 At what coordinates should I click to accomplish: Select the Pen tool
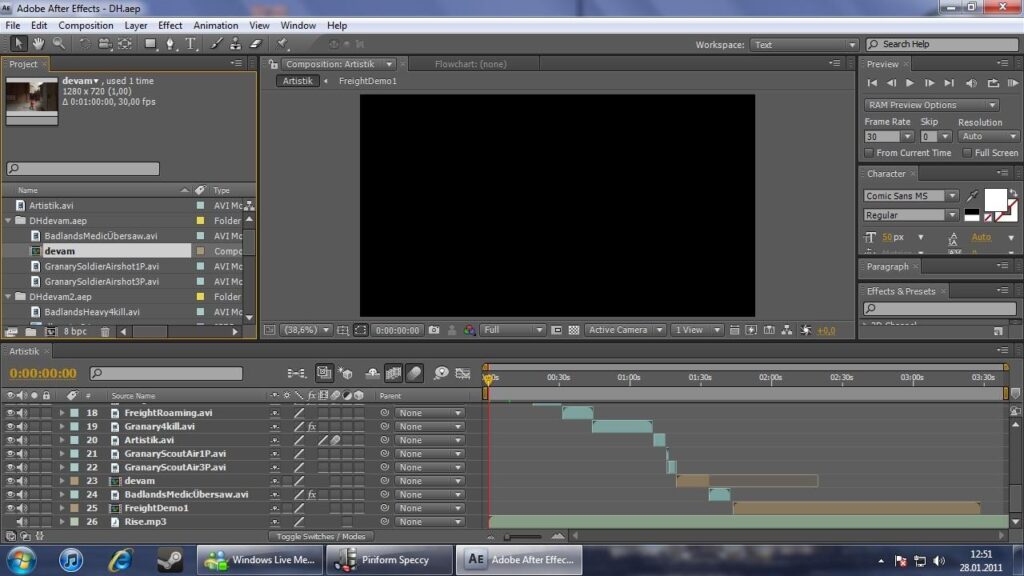coord(170,44)
